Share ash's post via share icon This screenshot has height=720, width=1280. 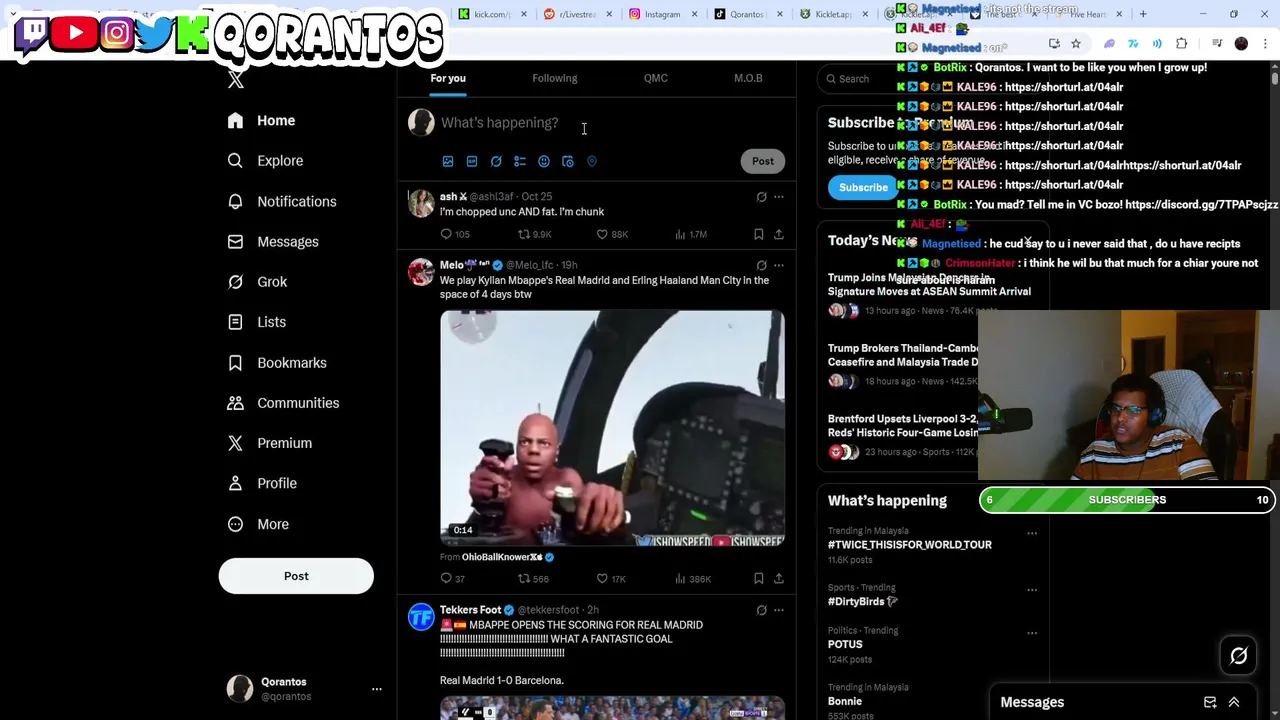pyautogui.click(x=779, y=234)
